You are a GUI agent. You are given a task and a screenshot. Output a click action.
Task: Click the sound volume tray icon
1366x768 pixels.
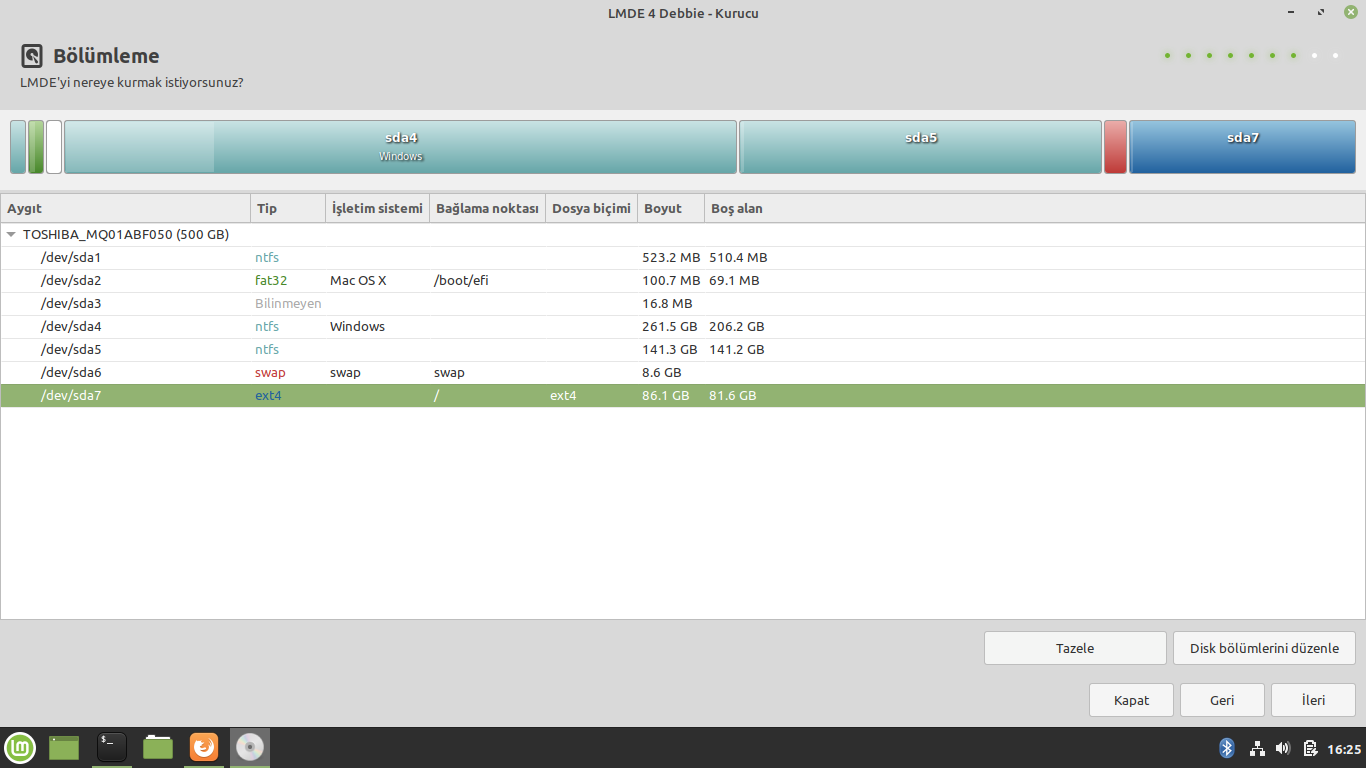click(x=1283, y=748)
